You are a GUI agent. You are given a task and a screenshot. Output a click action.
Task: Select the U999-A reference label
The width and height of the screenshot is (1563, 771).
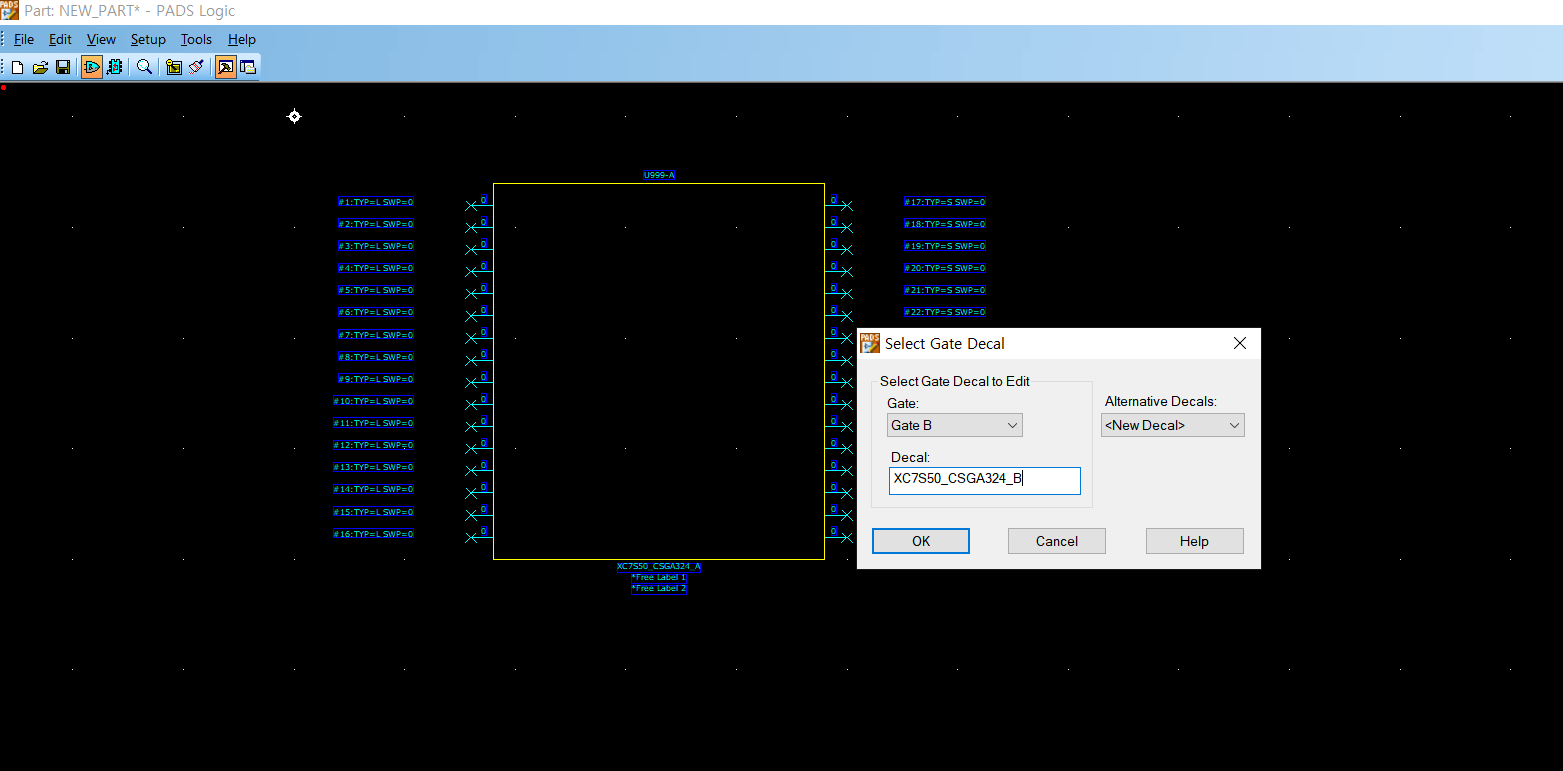(x=659, y=175)
